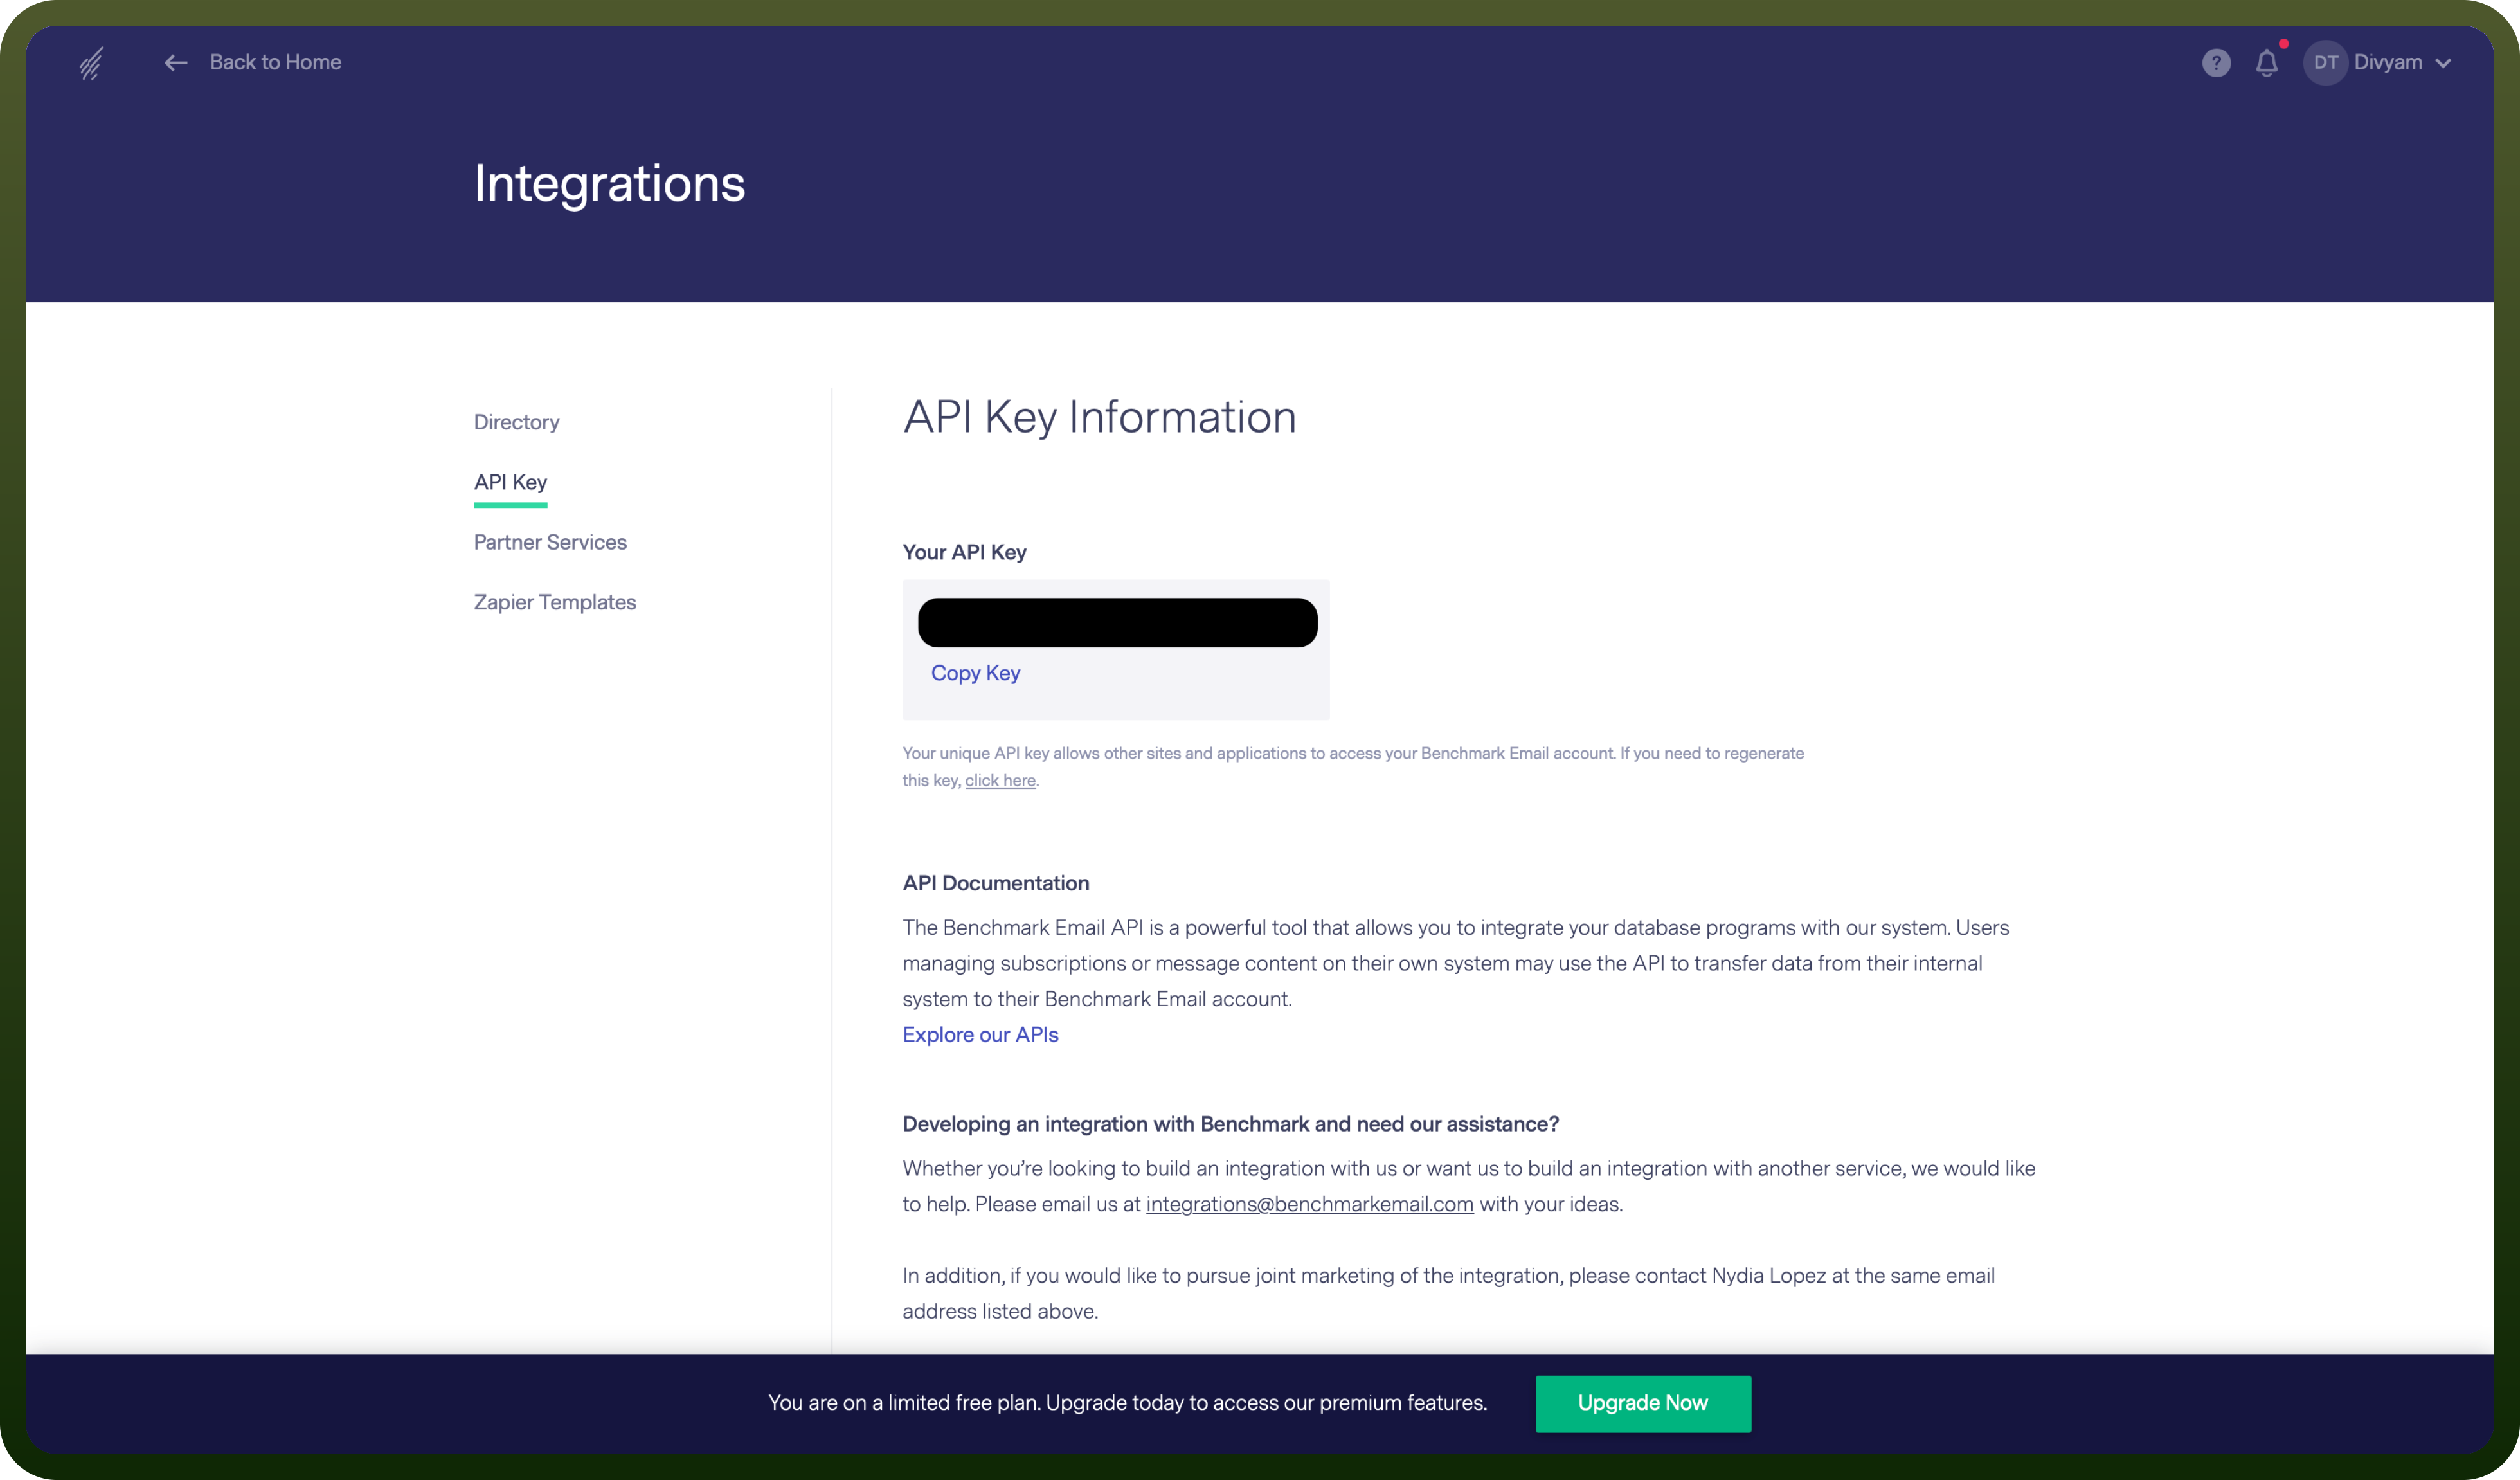This screenshot has width=2520, height=1480.
Task: Open Partner Services section
Action: [x=550, y=542]
